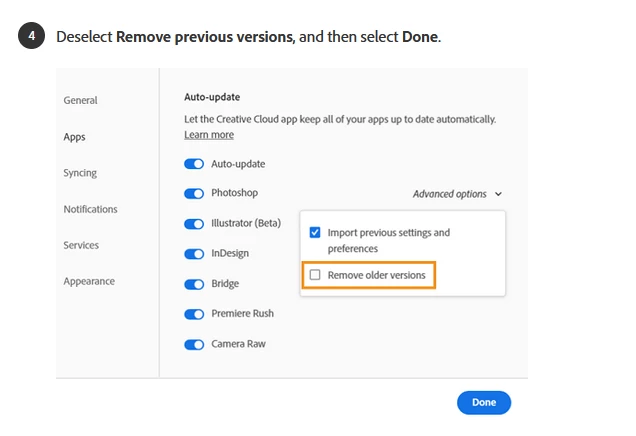Click the step 4 number badge

(x=31, y=36)
